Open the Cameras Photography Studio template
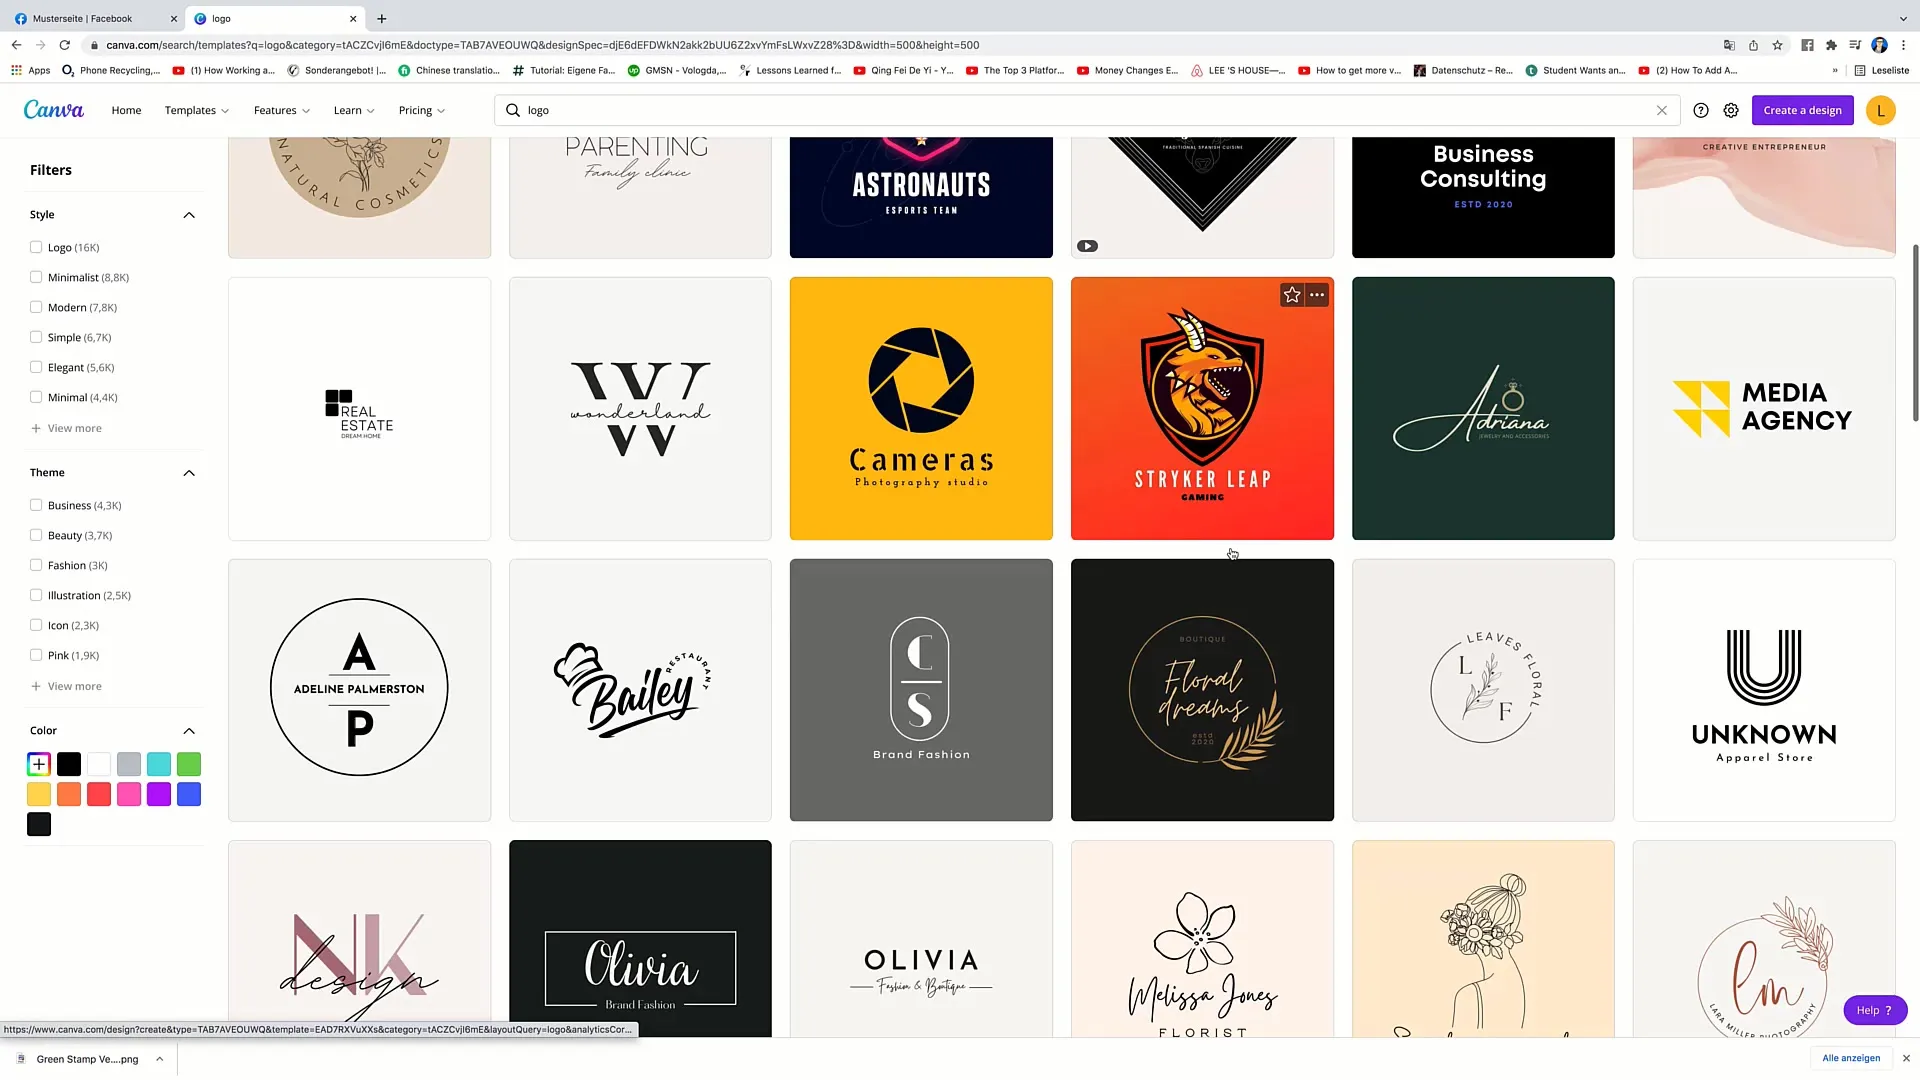Image resolution: width=1920 pixels, height=1080 pixels. [921, 408]
